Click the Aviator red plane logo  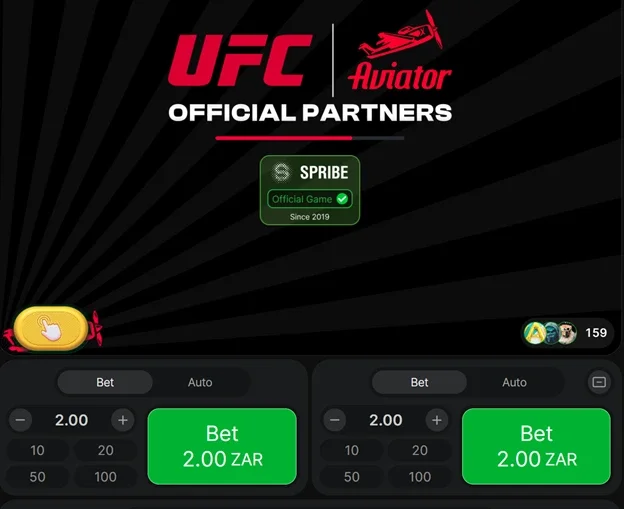pos(400,55)
